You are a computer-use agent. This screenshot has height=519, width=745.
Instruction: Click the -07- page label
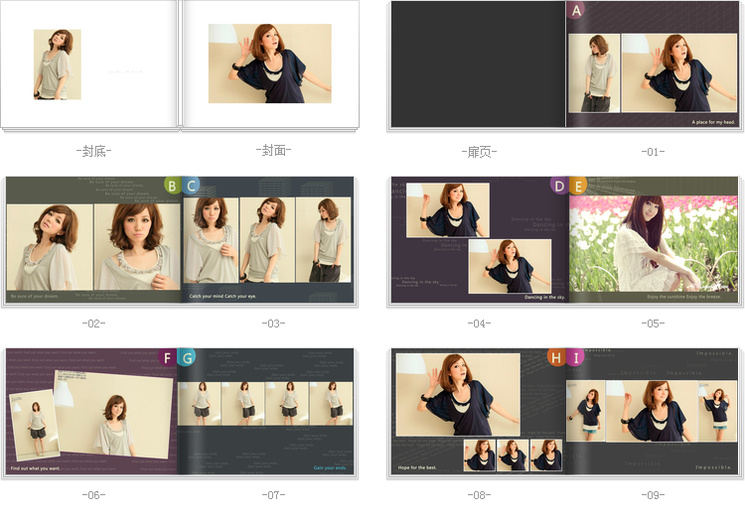pyautogui.click(x=274, y=495)
